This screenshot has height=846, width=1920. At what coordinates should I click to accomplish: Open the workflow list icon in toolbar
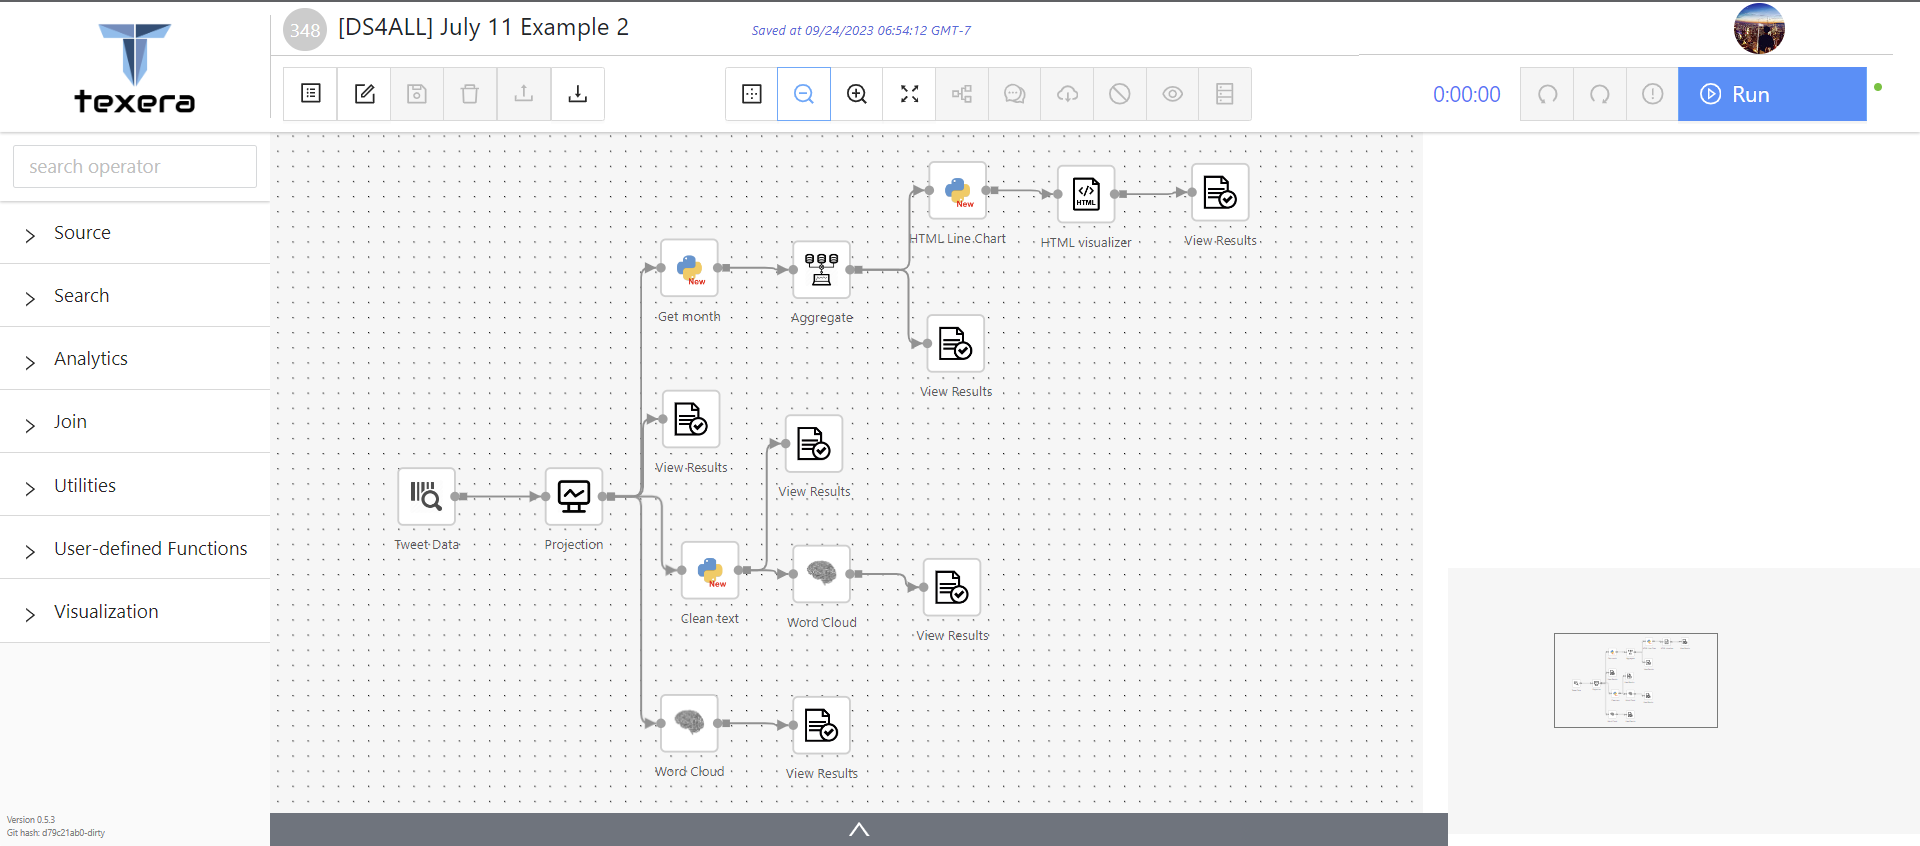tap(311, 94)
